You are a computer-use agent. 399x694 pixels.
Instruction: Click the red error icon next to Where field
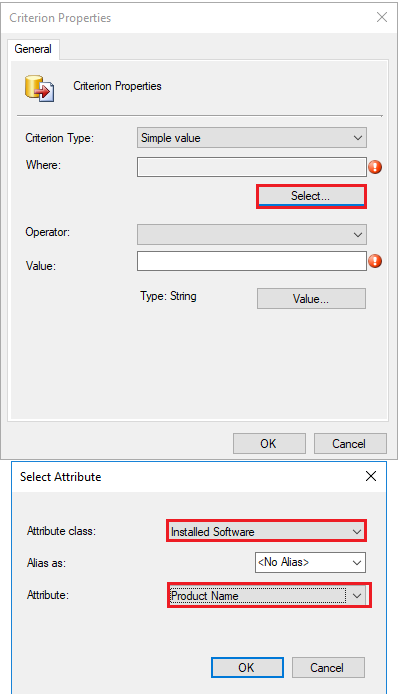(x=375, y=167)
